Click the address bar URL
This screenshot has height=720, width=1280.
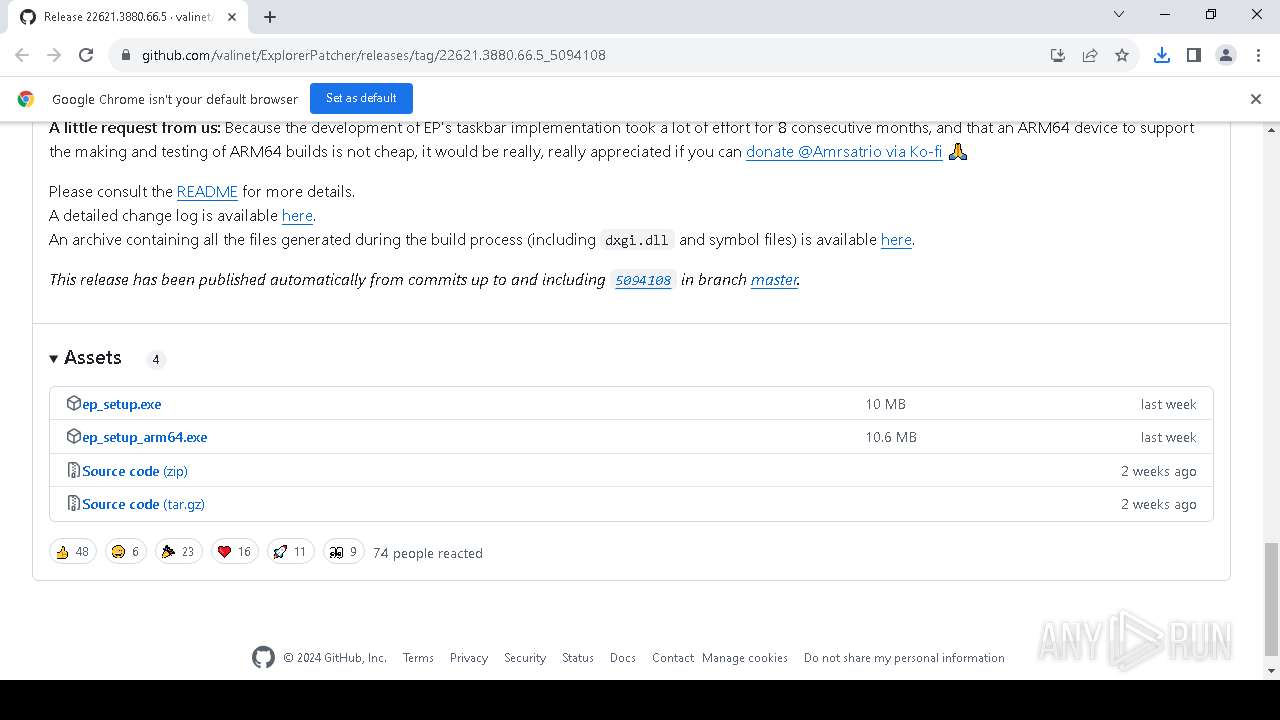[x=374, y=55]
